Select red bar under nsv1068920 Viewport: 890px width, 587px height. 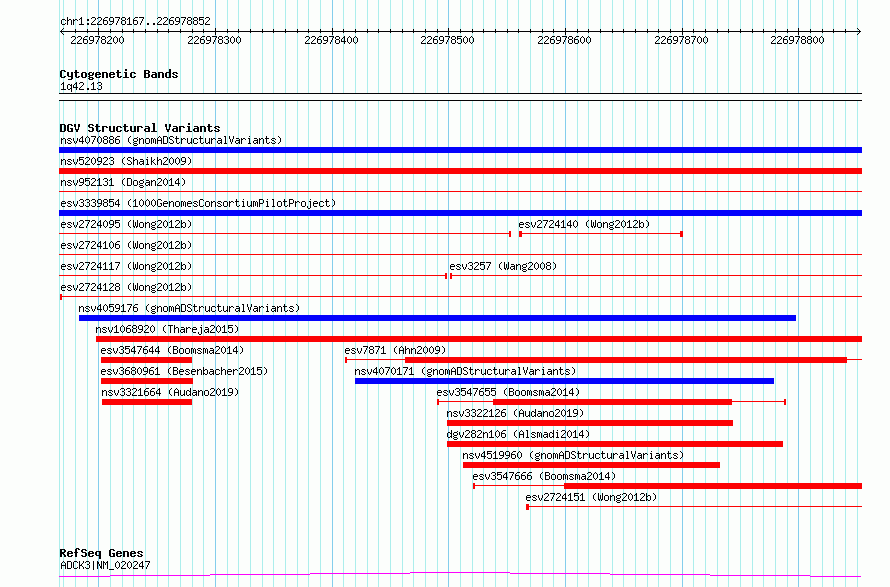pyautogui.click(x=479, y=339)
